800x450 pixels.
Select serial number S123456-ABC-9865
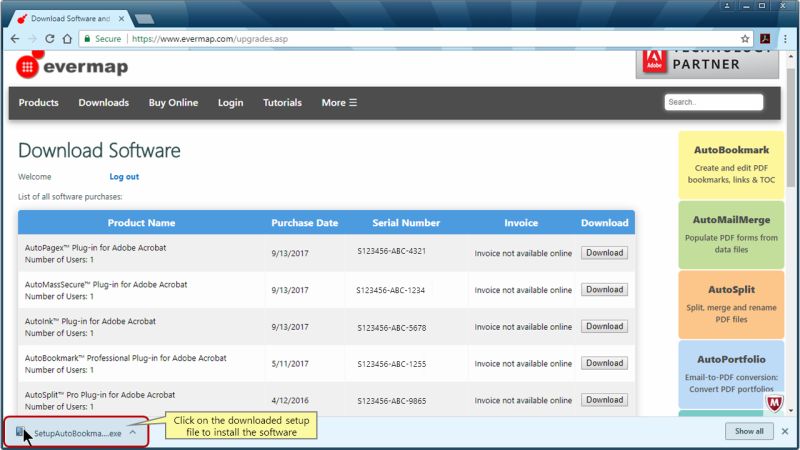click(391, 401)
